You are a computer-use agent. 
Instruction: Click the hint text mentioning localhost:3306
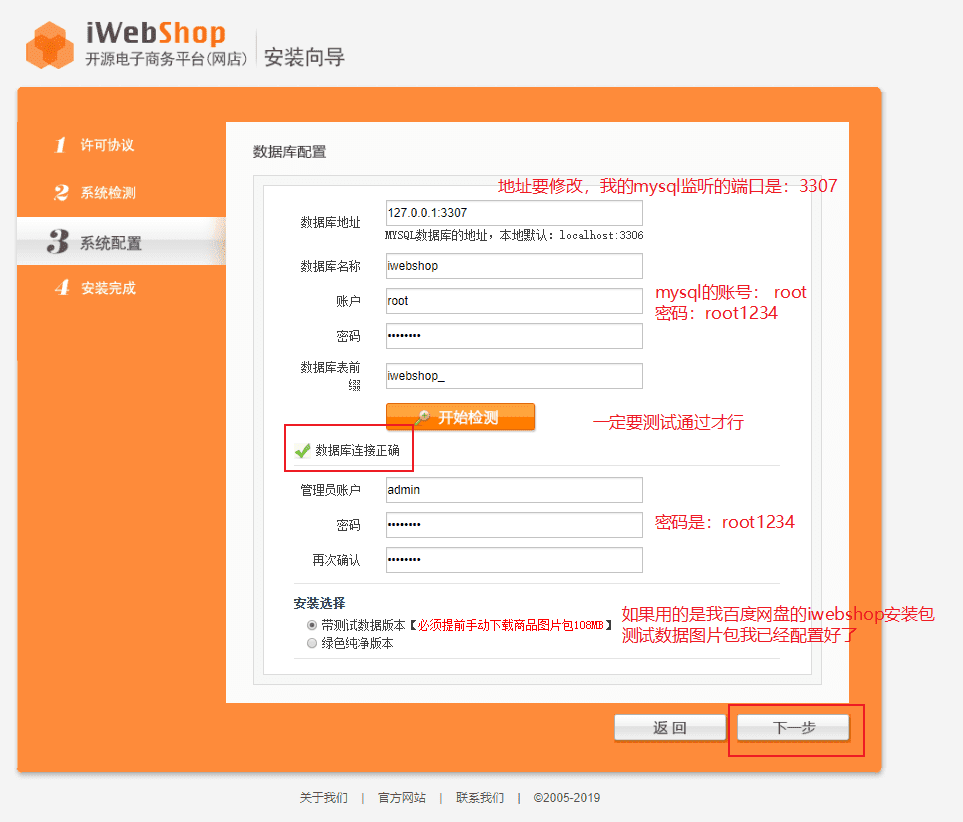[x=514, y=235]
